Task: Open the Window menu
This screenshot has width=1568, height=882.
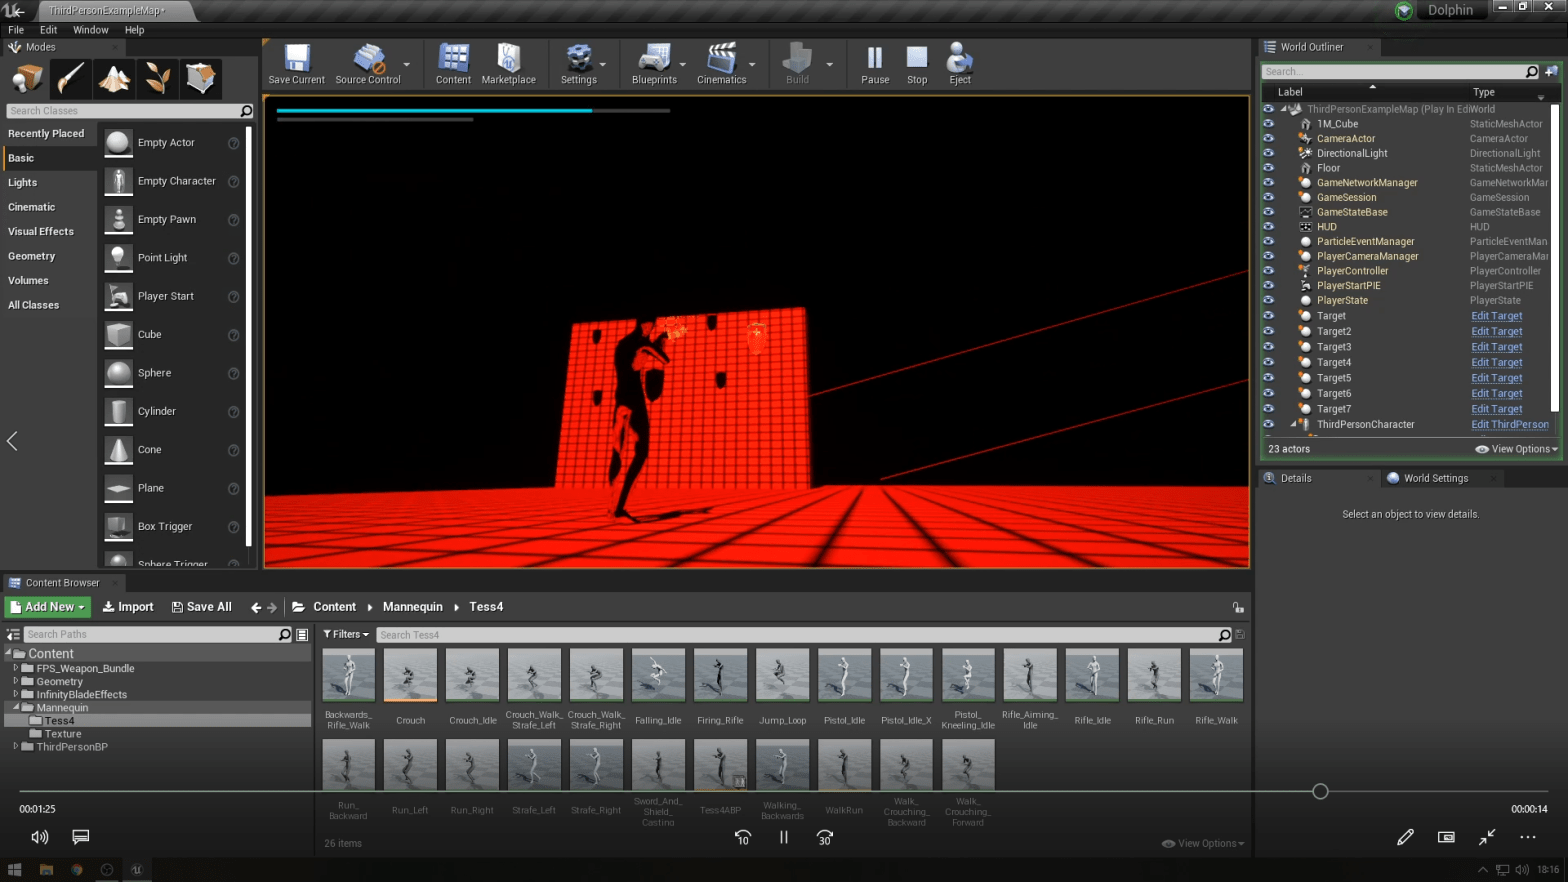Action: 90,30
